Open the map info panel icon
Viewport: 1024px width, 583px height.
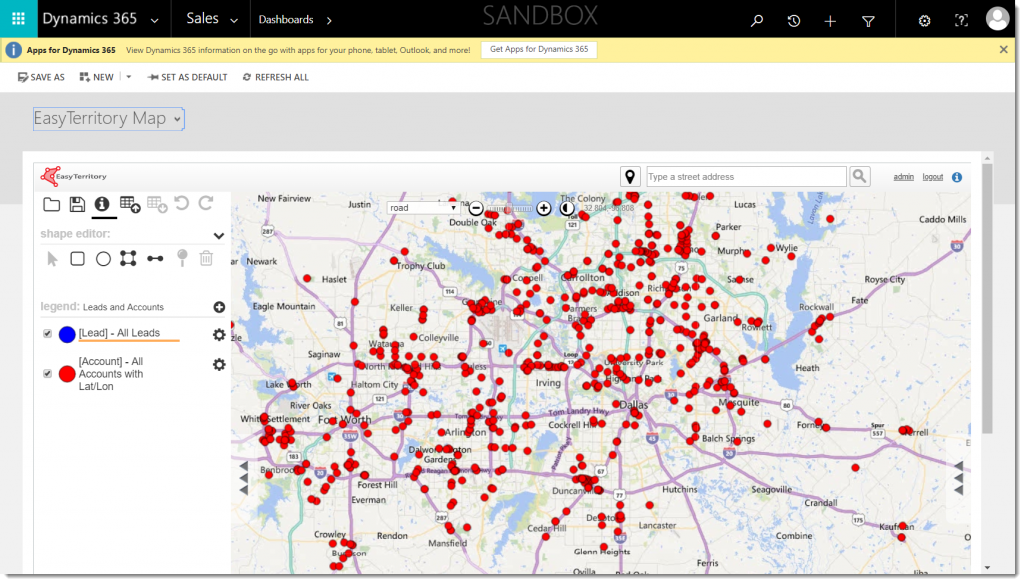(x=102, y=204)
